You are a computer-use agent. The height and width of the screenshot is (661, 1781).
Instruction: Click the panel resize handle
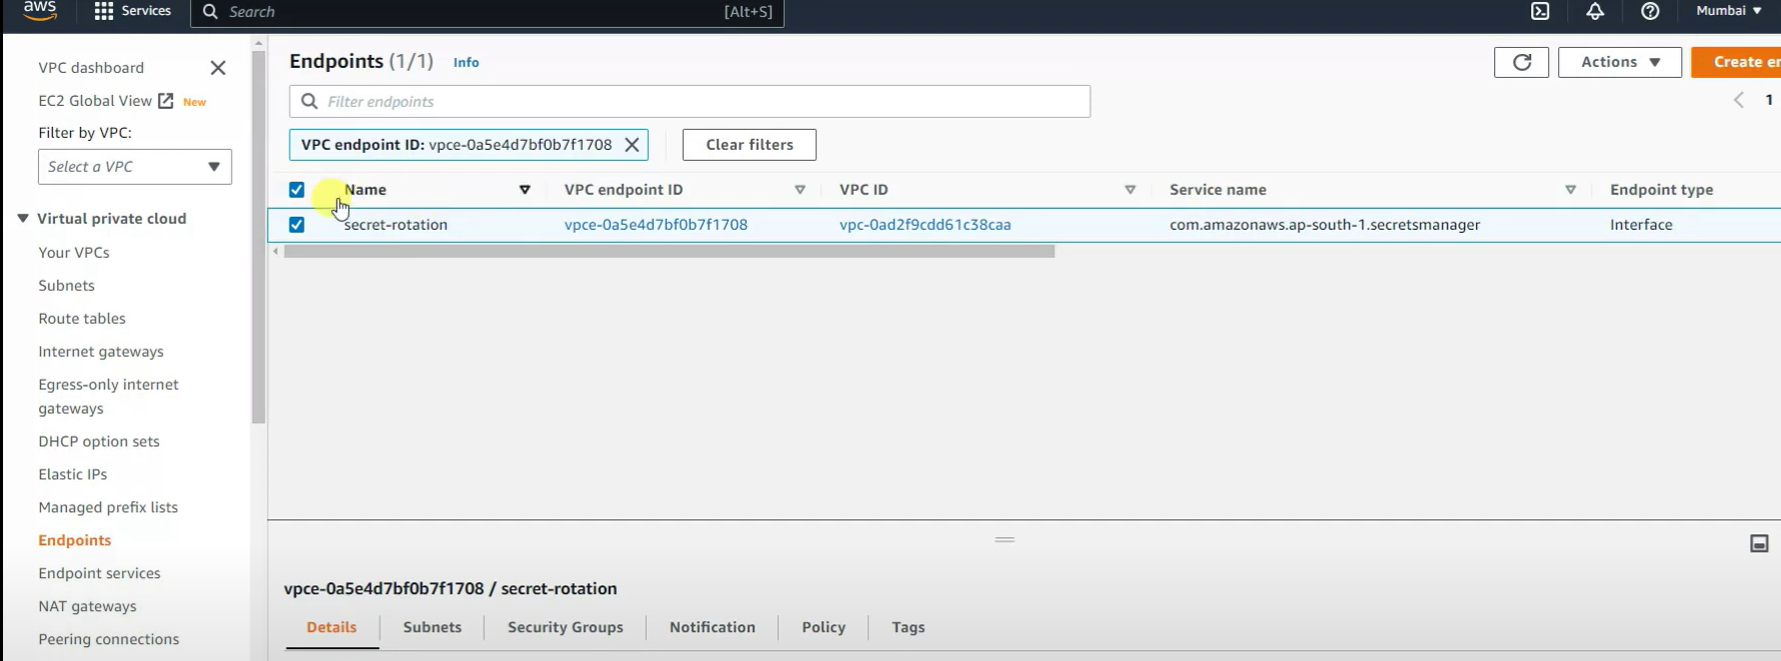coord(1005,540)
